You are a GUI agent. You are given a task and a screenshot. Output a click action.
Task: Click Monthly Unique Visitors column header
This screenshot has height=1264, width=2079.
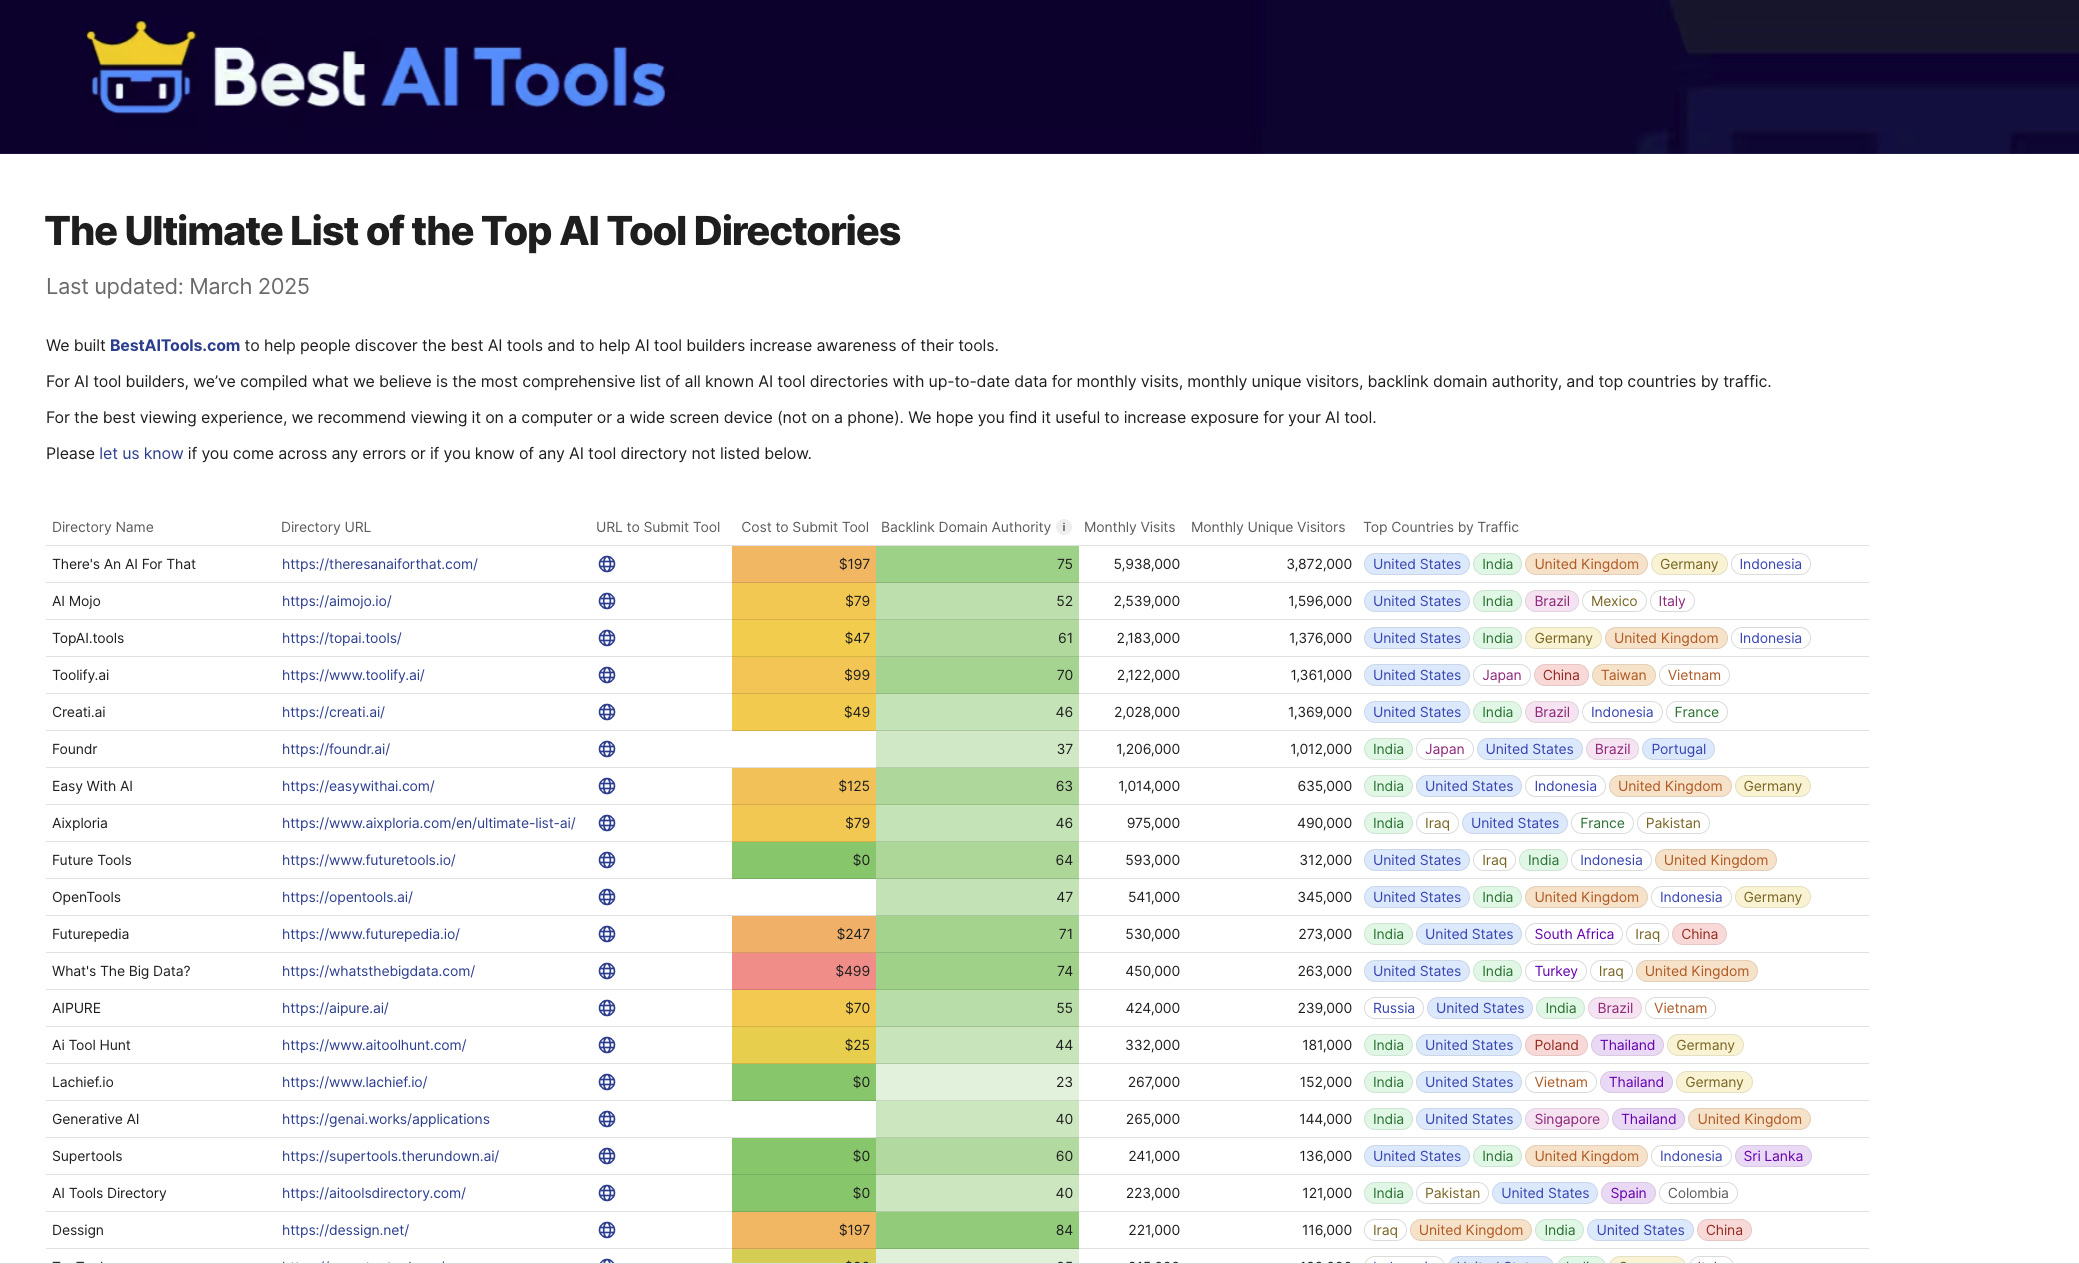[1268, 527]
